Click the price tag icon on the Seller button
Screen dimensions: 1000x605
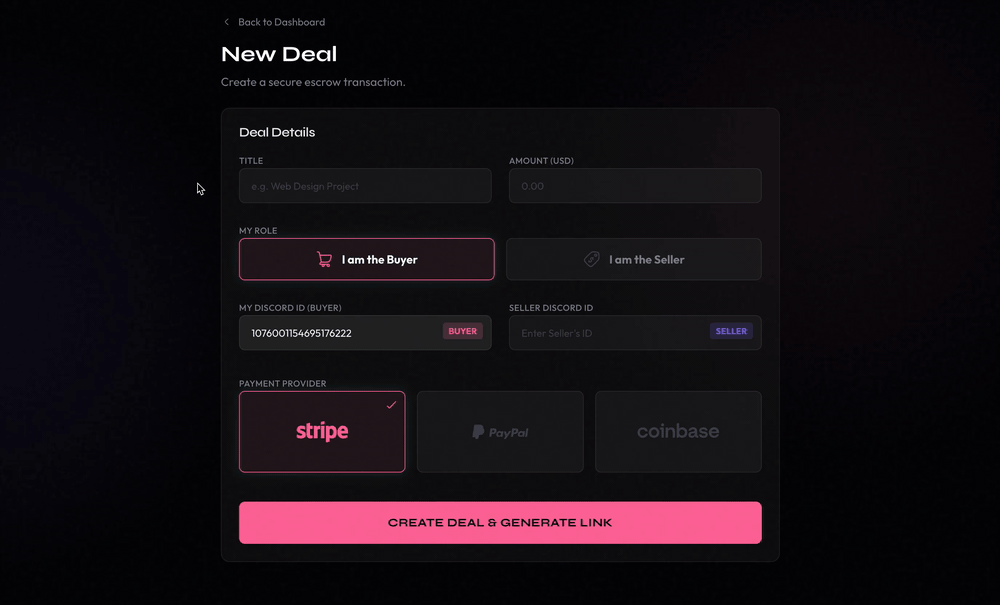(x=589, y=259)
